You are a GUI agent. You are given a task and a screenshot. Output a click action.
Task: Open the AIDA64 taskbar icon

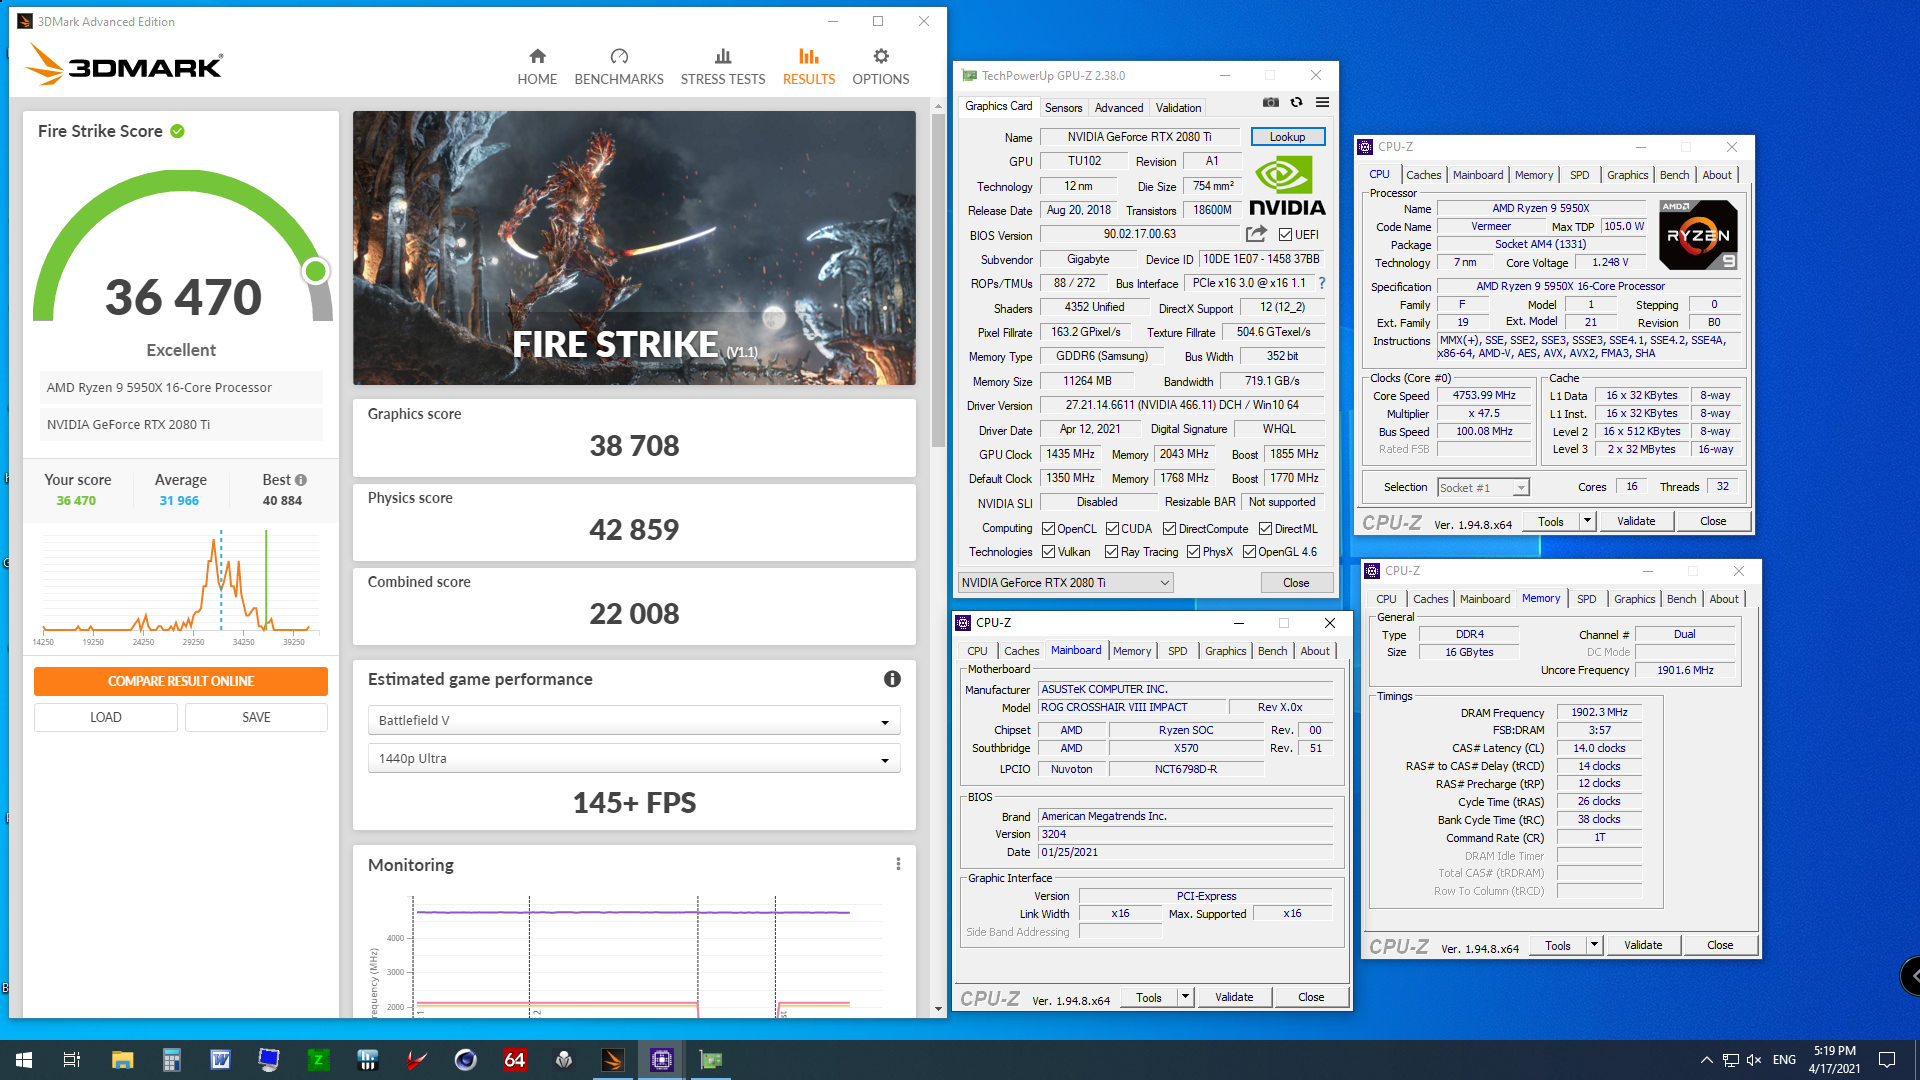[515, 1060]
